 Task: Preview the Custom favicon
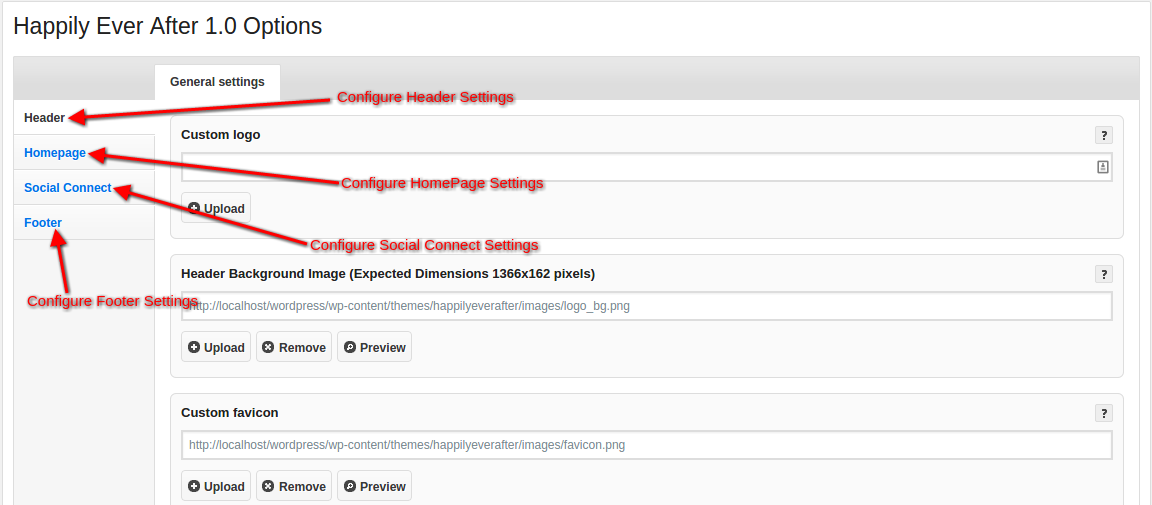tap(374, 486)
